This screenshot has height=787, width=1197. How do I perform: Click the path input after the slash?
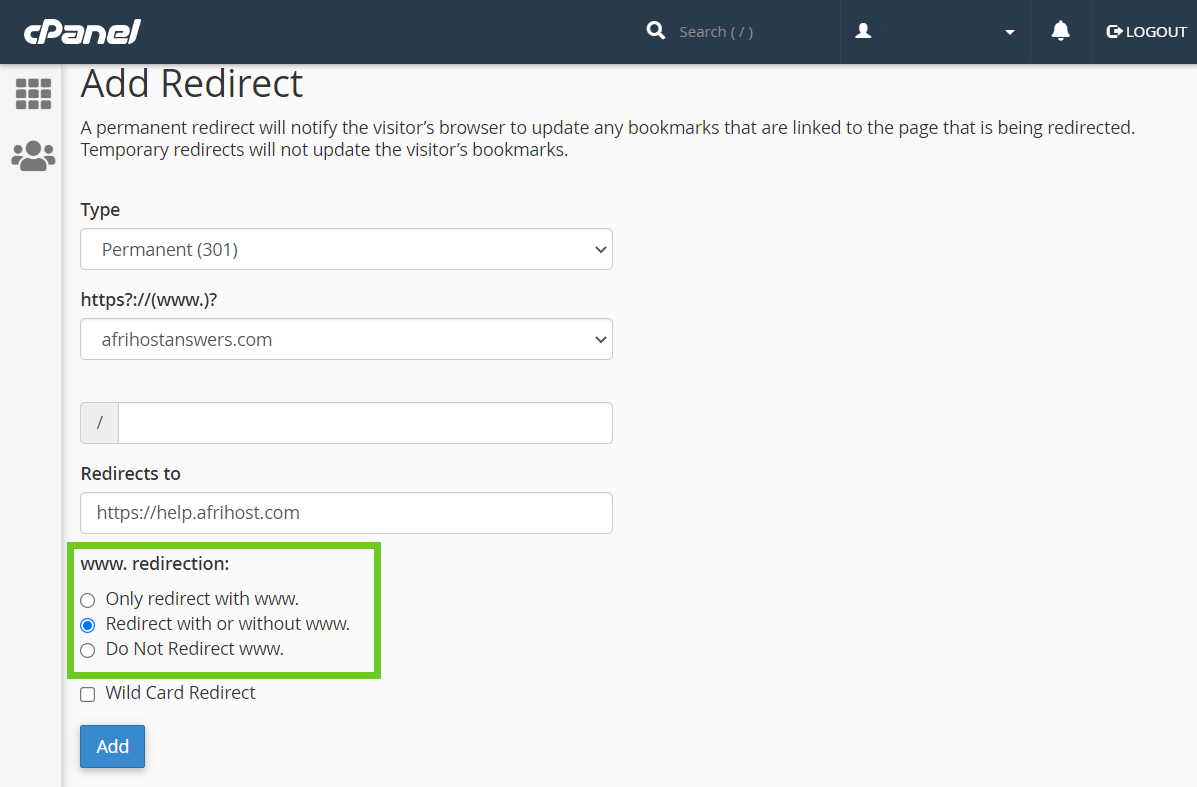click(x=365, y=423)
